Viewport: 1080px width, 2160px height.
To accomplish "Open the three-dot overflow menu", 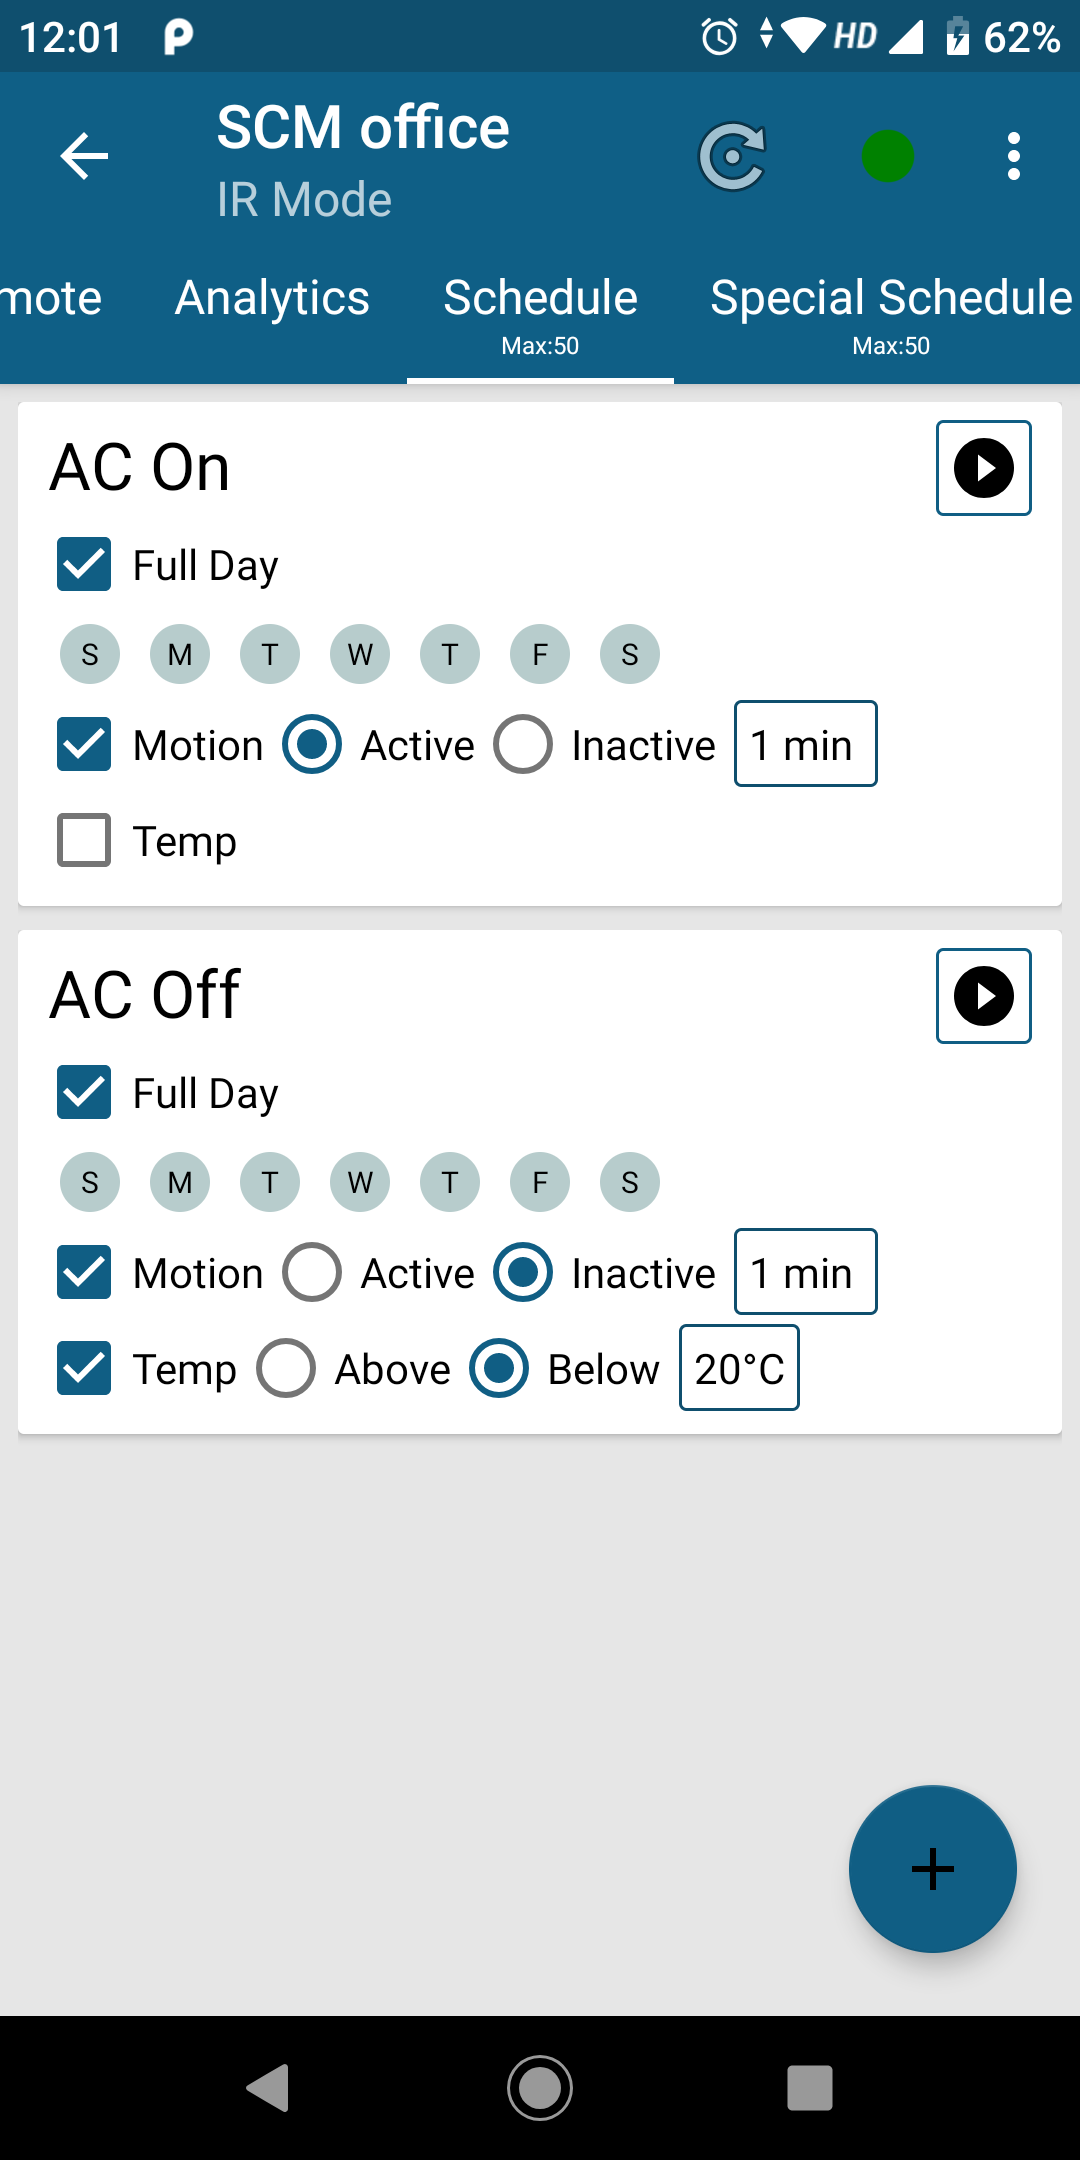I will tap(1014, 156).
